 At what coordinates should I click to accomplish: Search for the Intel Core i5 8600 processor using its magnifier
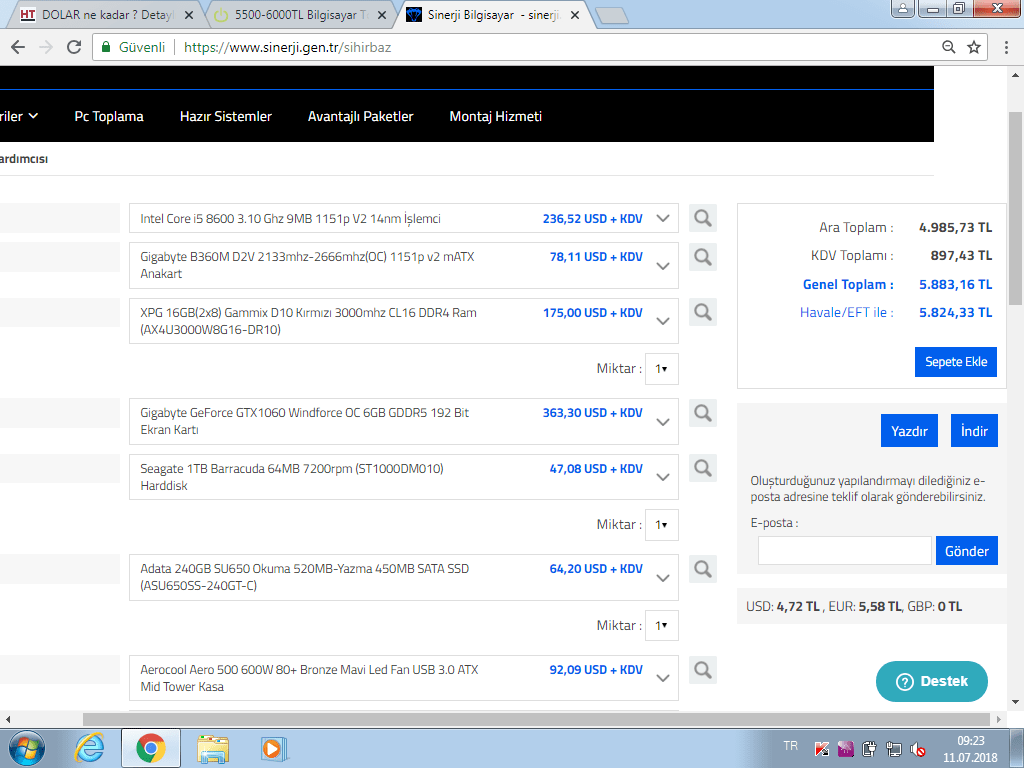point(703,218)
